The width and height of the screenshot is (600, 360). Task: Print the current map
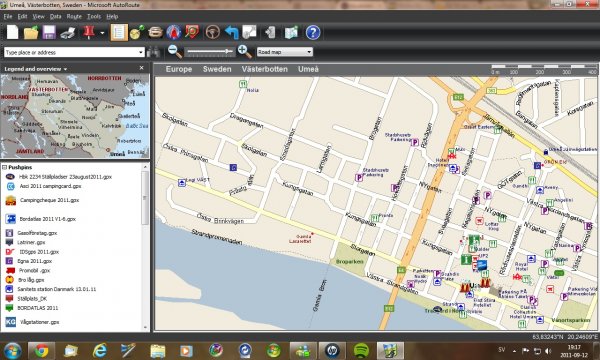pos(68,33)
